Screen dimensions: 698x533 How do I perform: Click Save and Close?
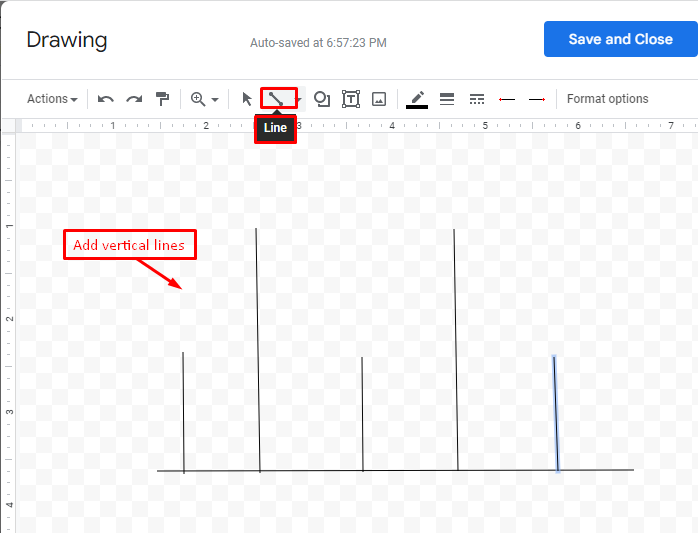click(x=621, y=39)
